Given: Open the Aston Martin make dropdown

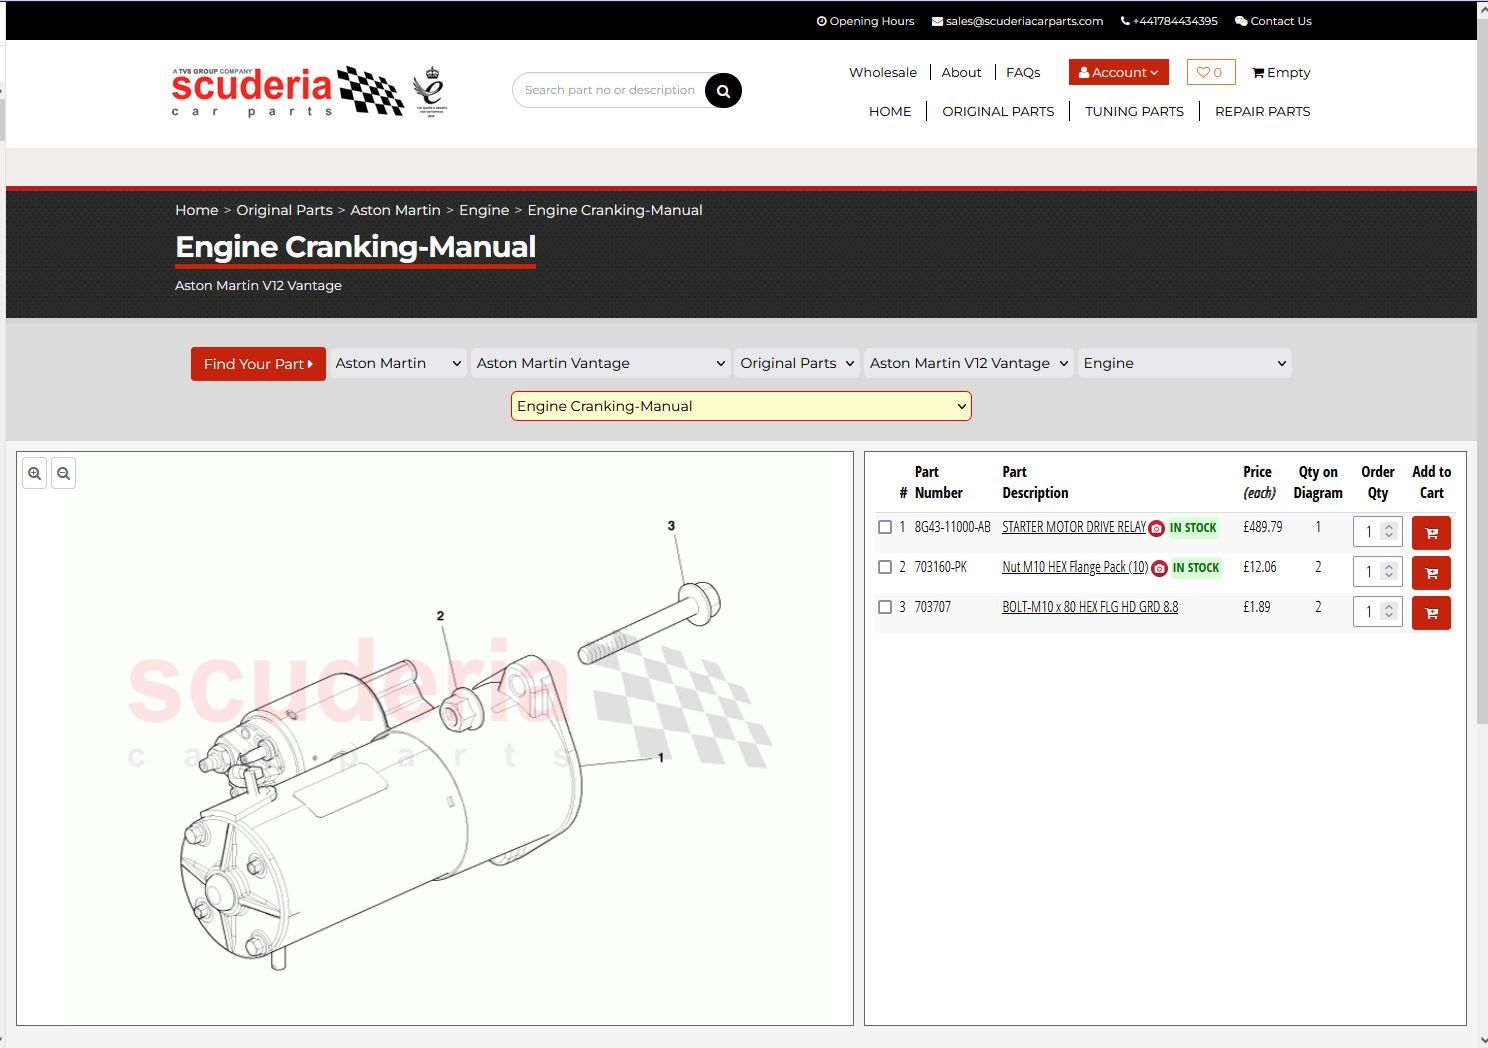Looking at the screenshot, I should click(398, 363).
